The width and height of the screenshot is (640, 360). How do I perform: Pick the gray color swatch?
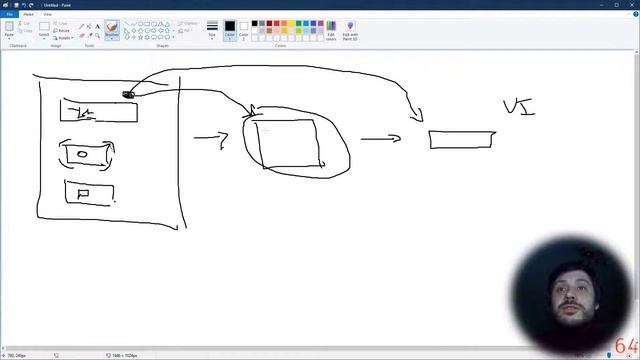coord(262,23)
